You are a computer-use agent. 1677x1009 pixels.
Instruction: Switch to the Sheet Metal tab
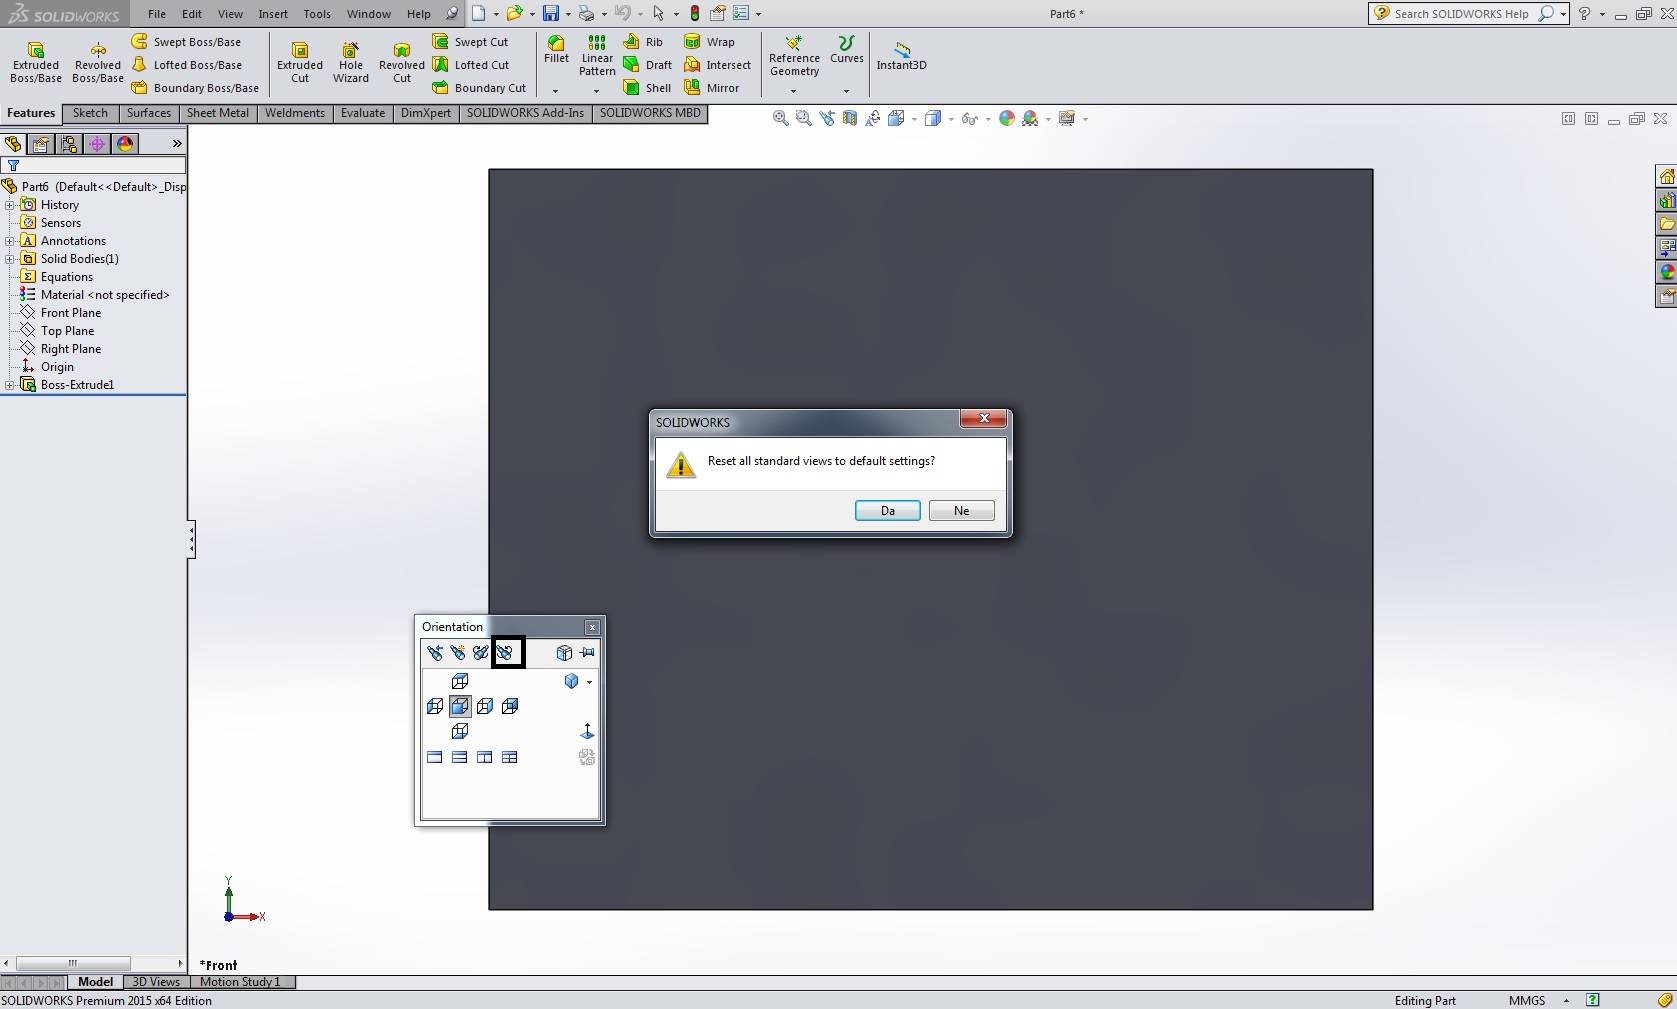coord(217,113)
